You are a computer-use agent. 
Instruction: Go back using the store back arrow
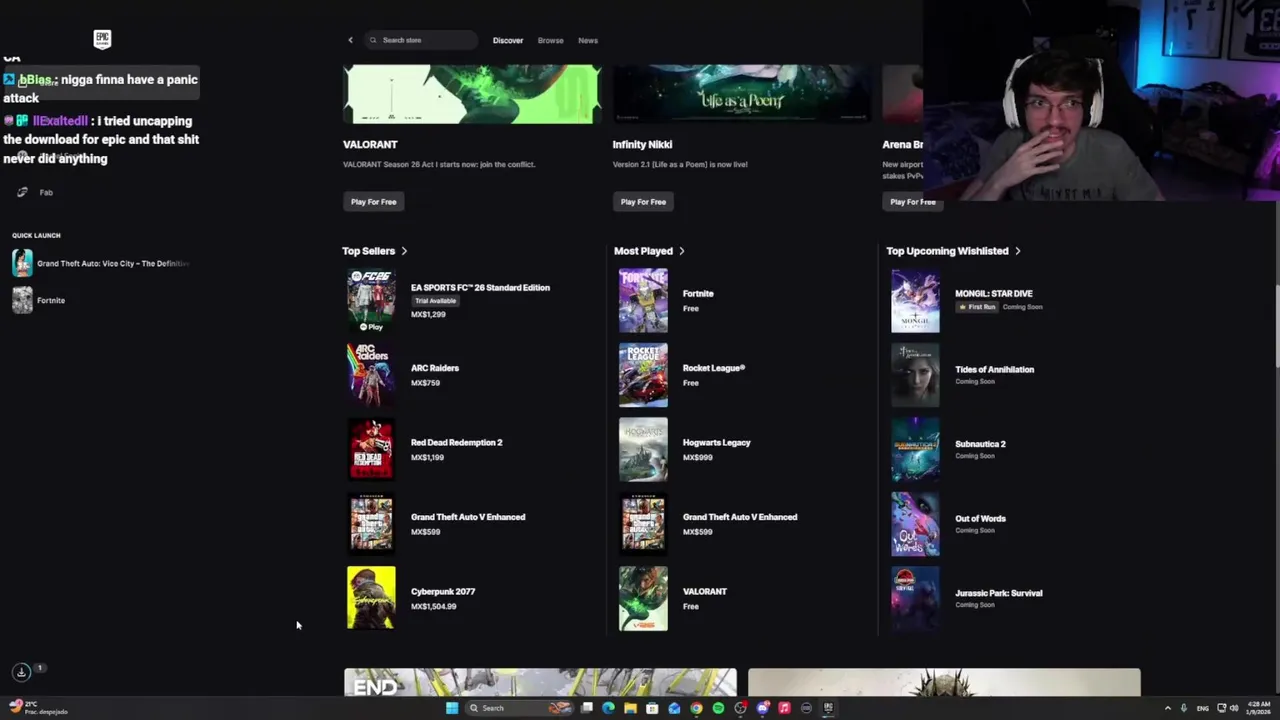350,40
